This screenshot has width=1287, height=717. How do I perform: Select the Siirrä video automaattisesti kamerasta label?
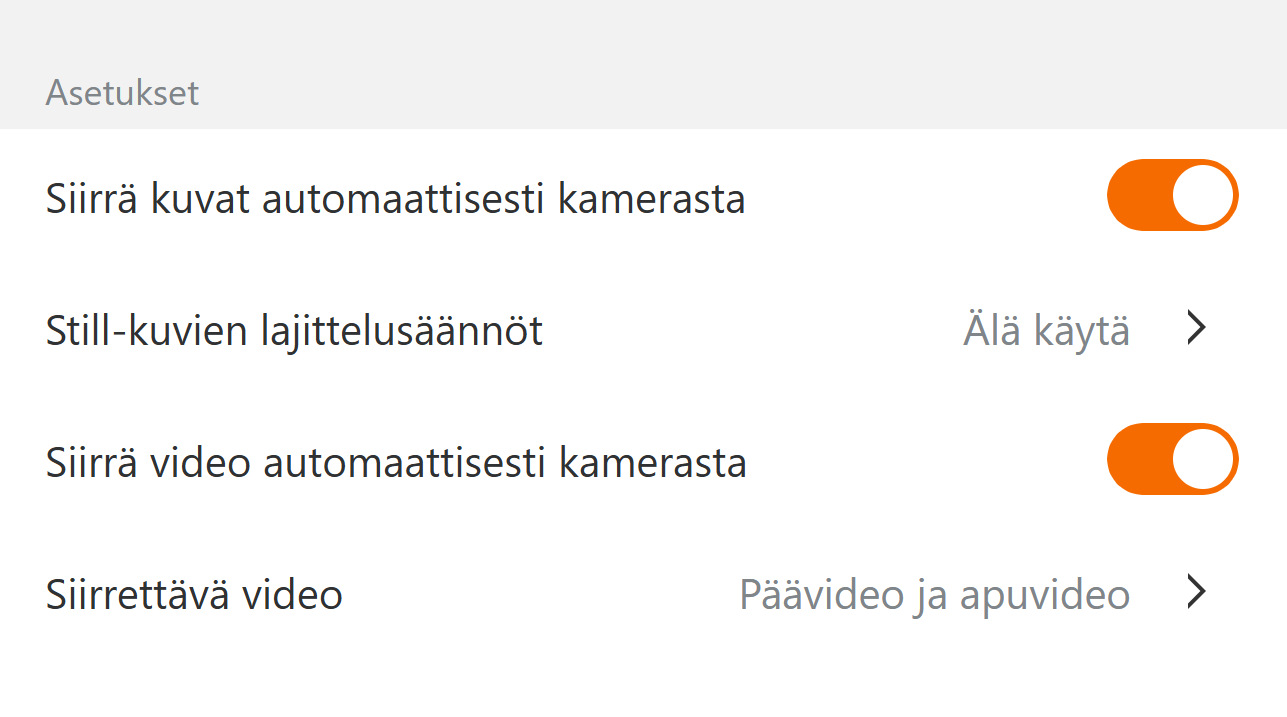coord(396,463)
